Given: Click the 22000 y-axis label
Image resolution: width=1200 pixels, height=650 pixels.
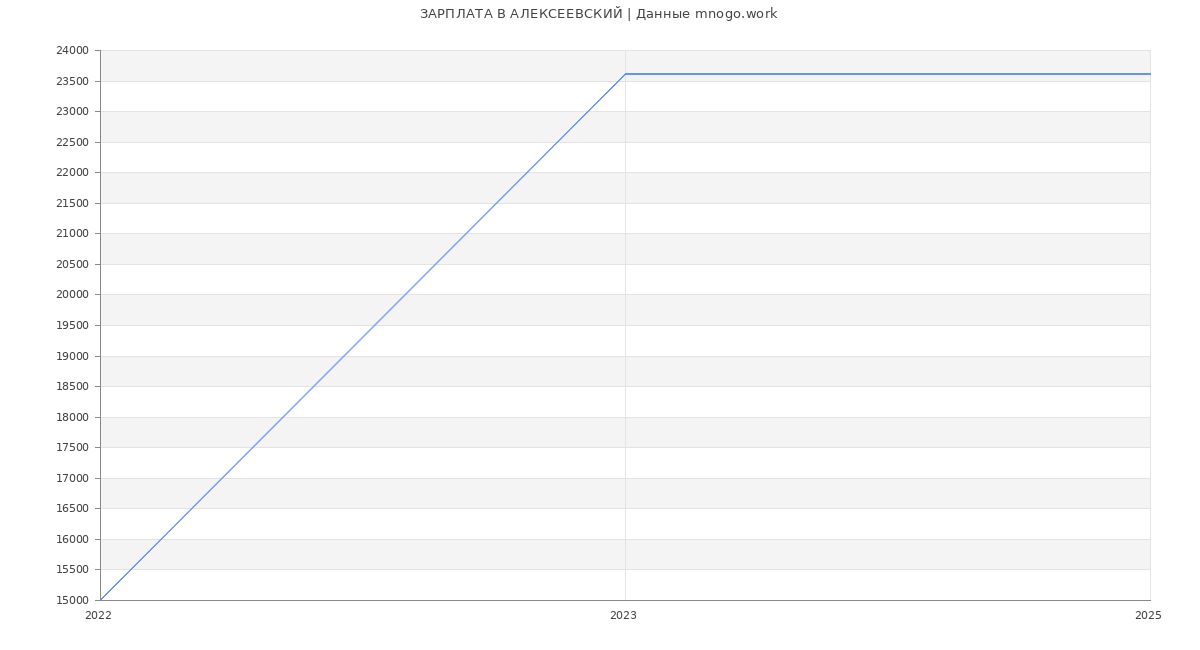Looking at the screenshot, I should 72,173.
